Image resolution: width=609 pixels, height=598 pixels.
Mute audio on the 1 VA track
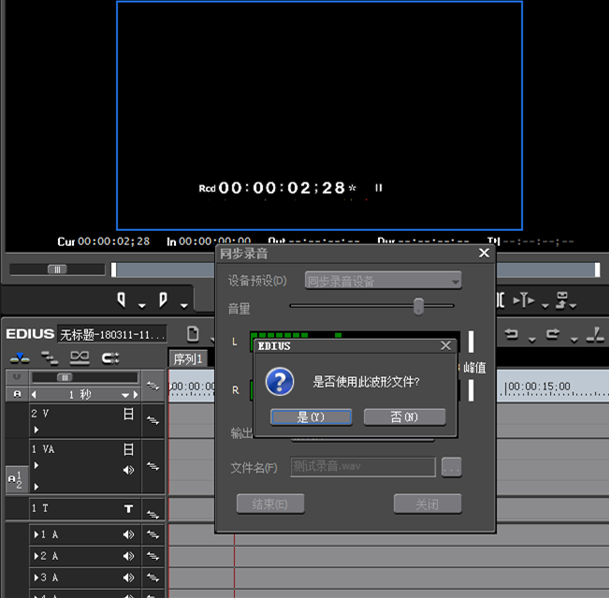click(x=129, y=470)
